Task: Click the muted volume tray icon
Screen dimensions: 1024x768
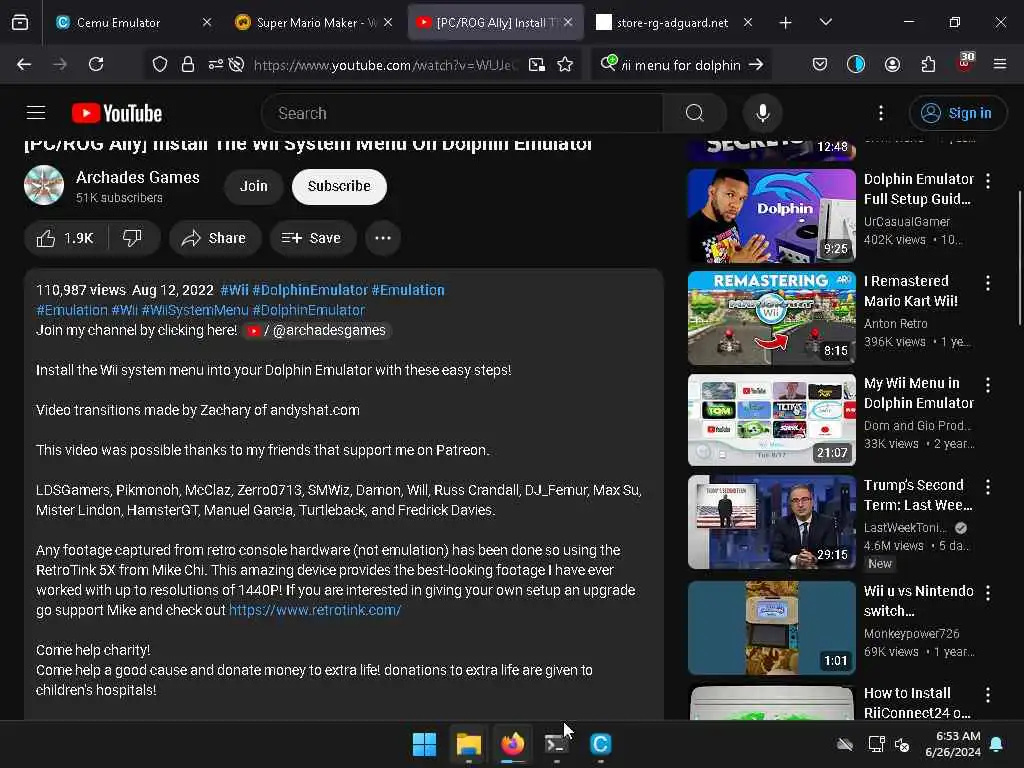Action: (902, 744)
